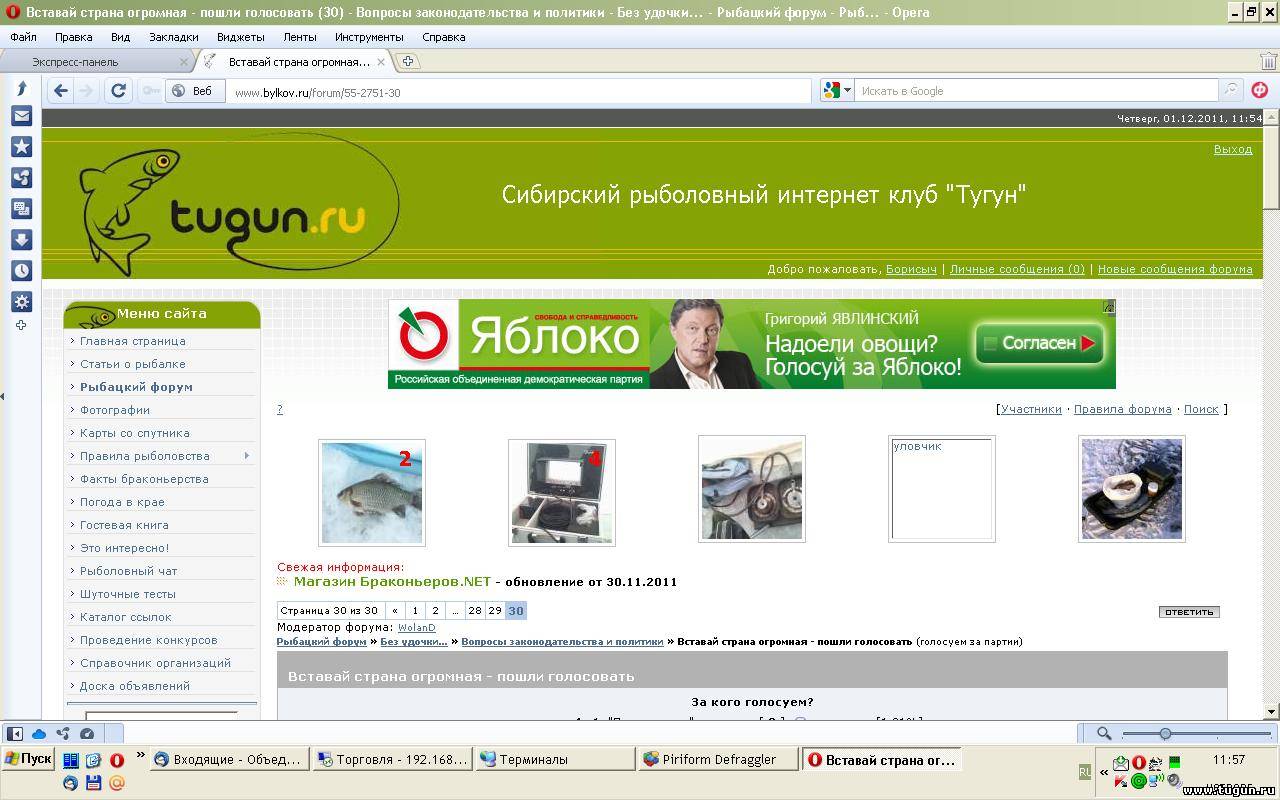Switch to Piriform Defraggler taskbar window
The width and height of the screenshot is (1280, 800).
(x=718, y=760)
